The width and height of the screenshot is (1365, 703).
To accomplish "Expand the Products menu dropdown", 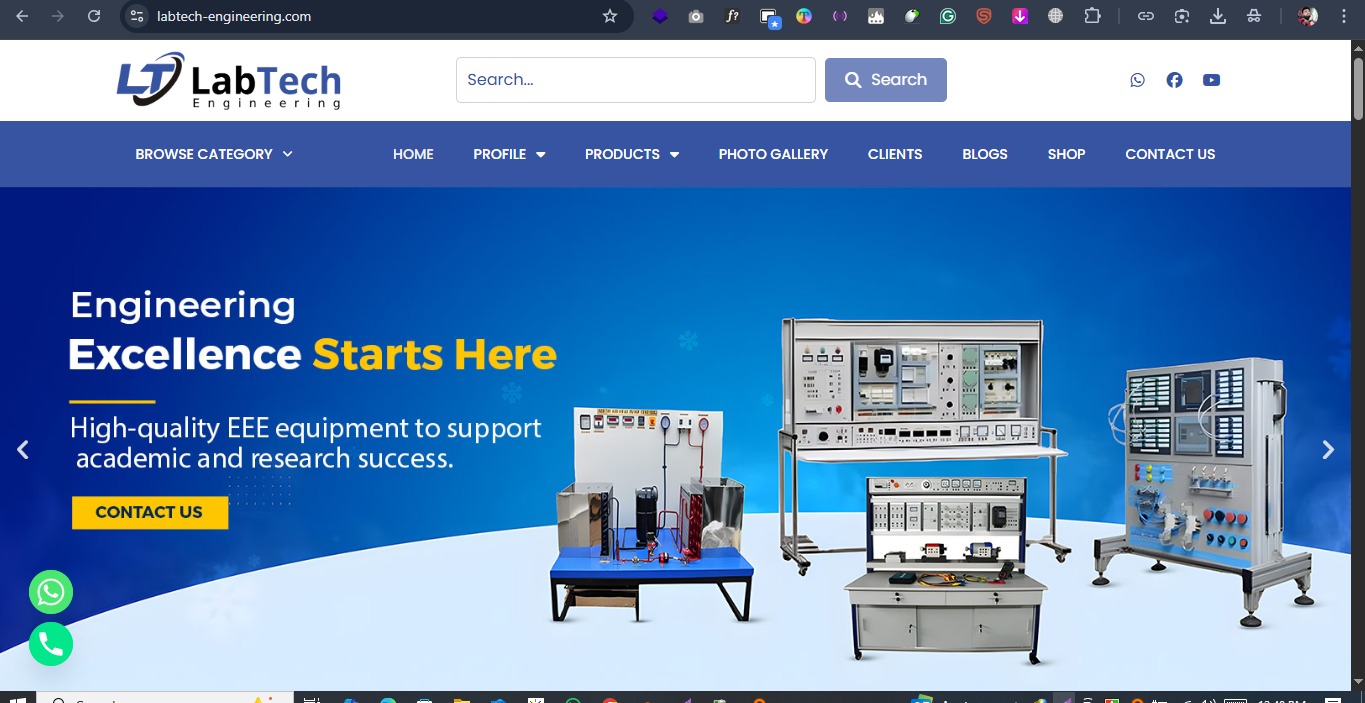I will tap(631, 154).
